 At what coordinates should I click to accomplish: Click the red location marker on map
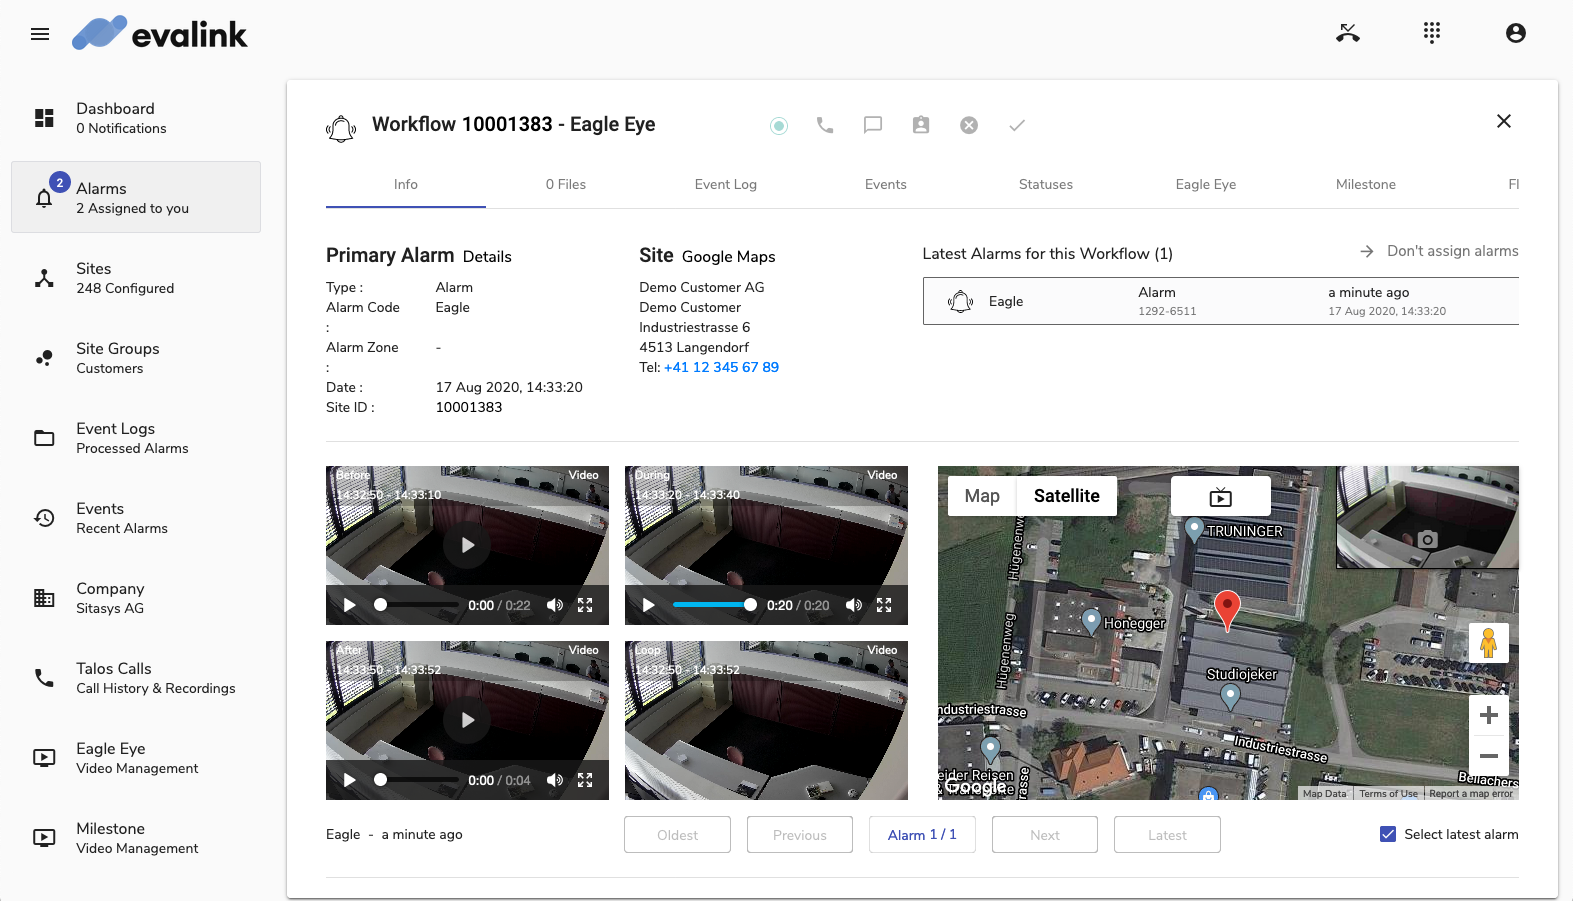(1227, 609)
